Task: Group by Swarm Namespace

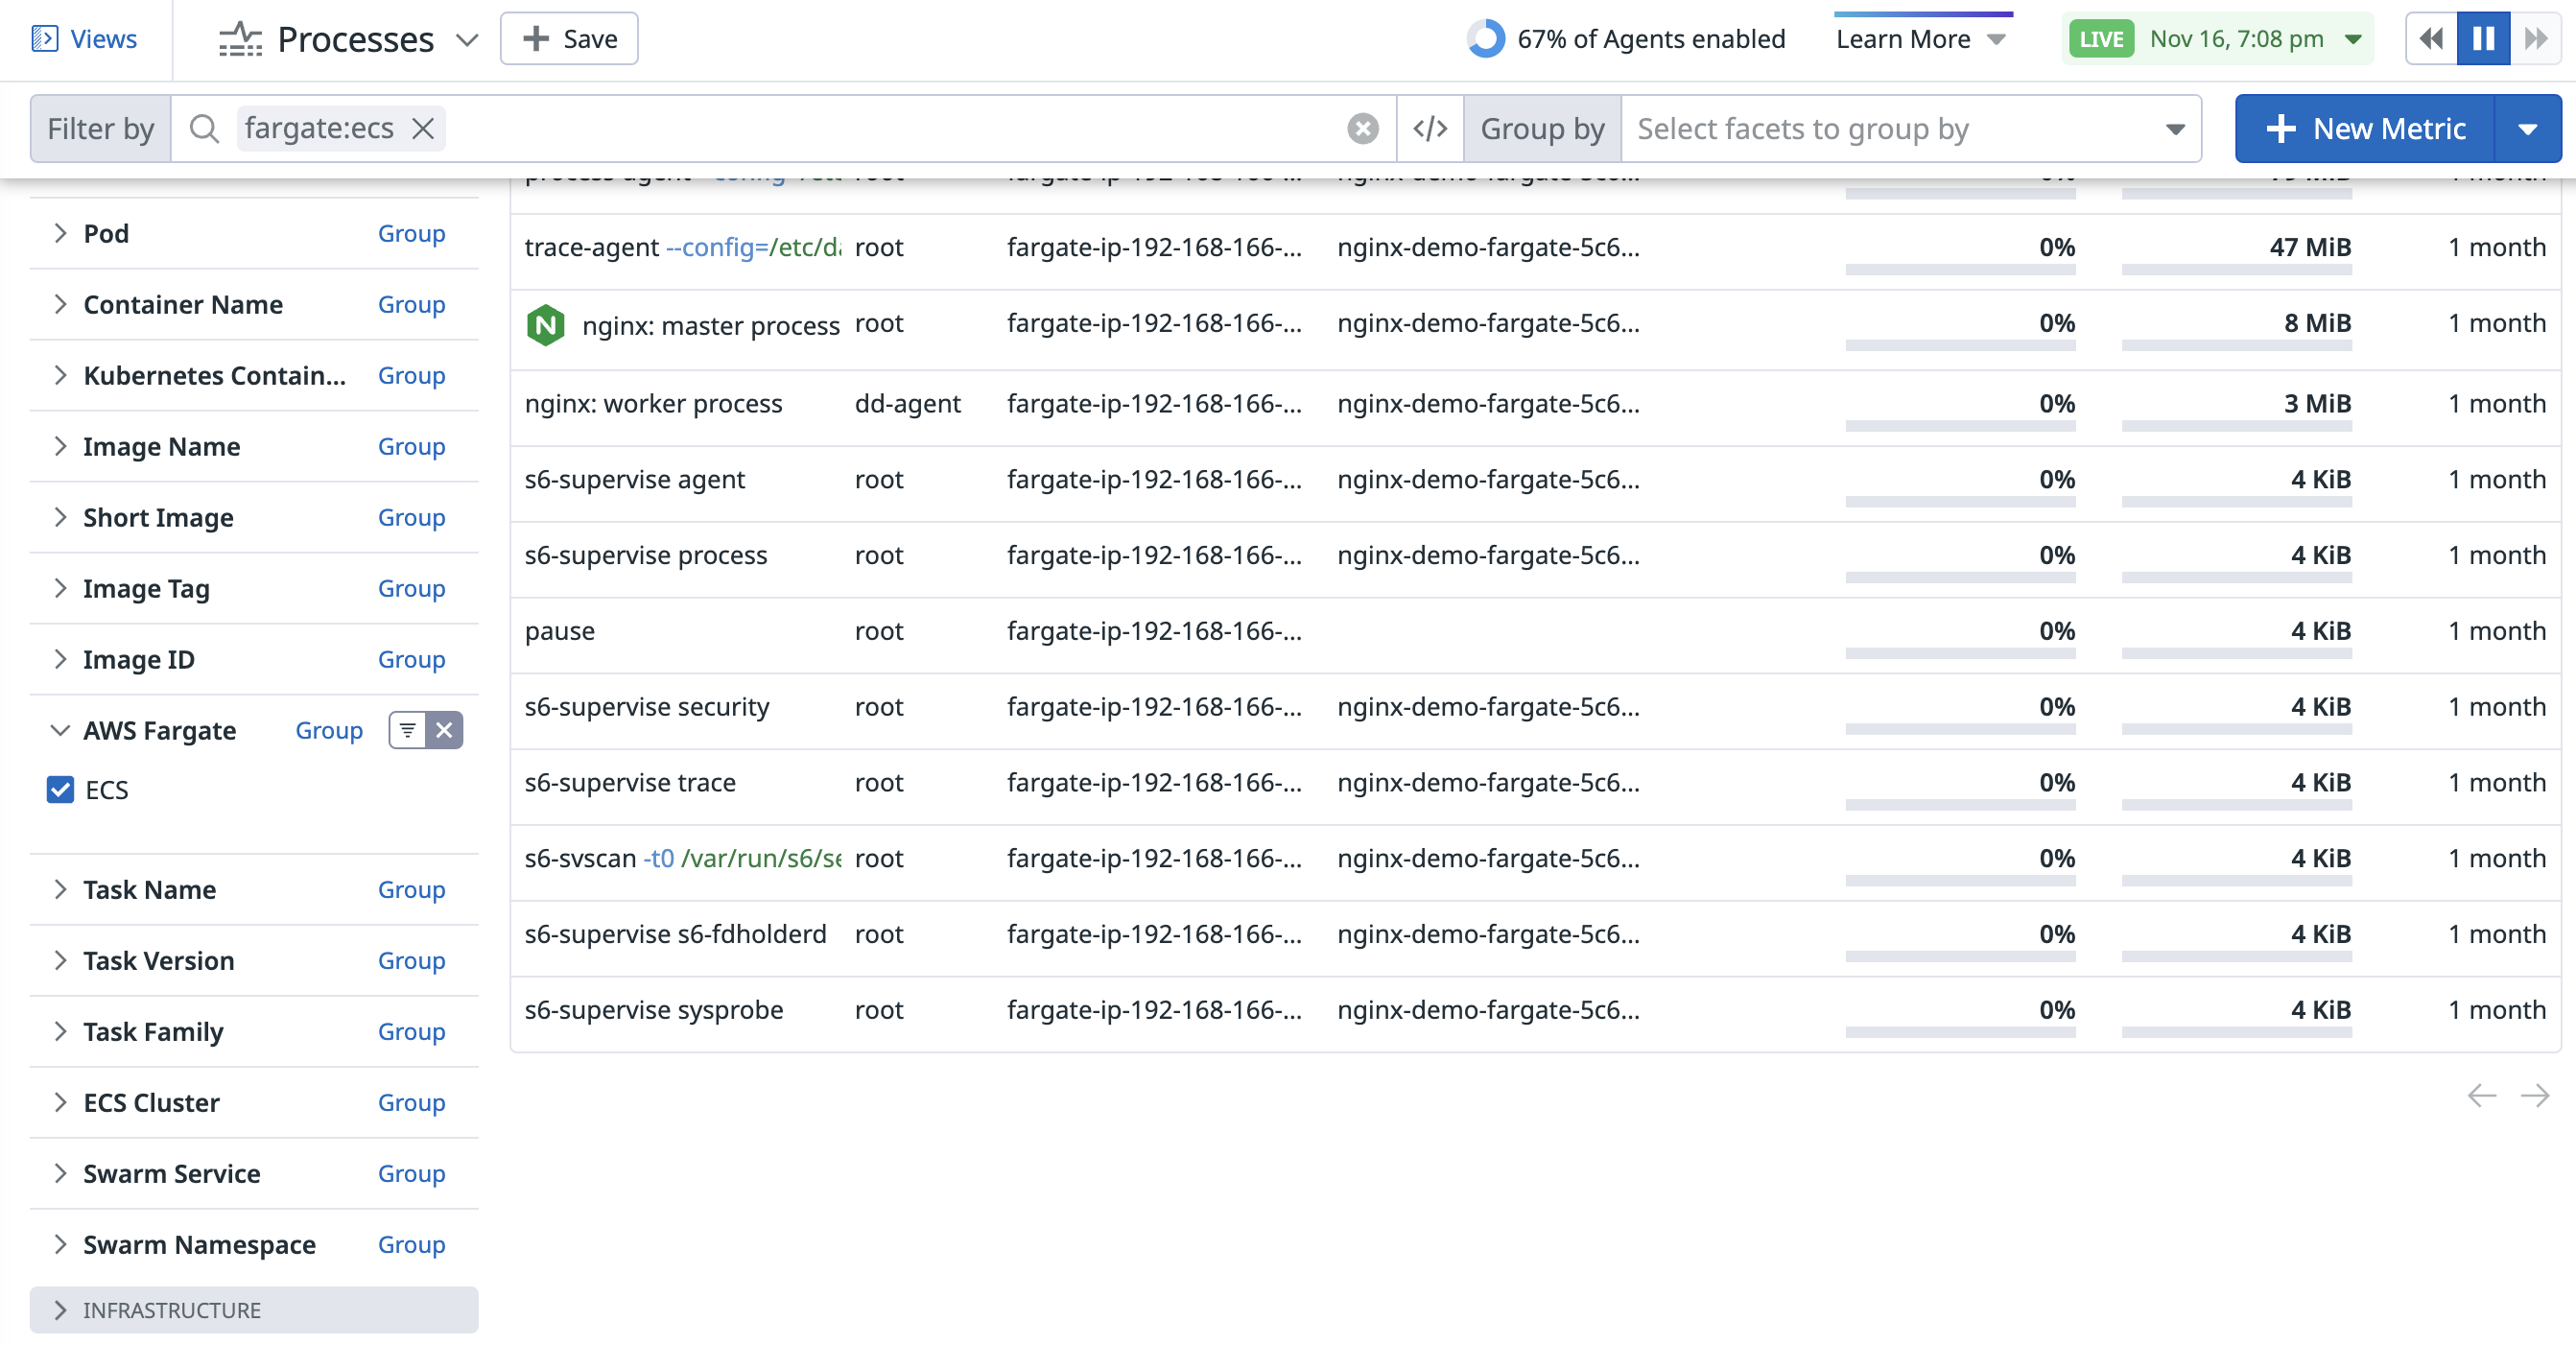Action: tap(411, 1245)
